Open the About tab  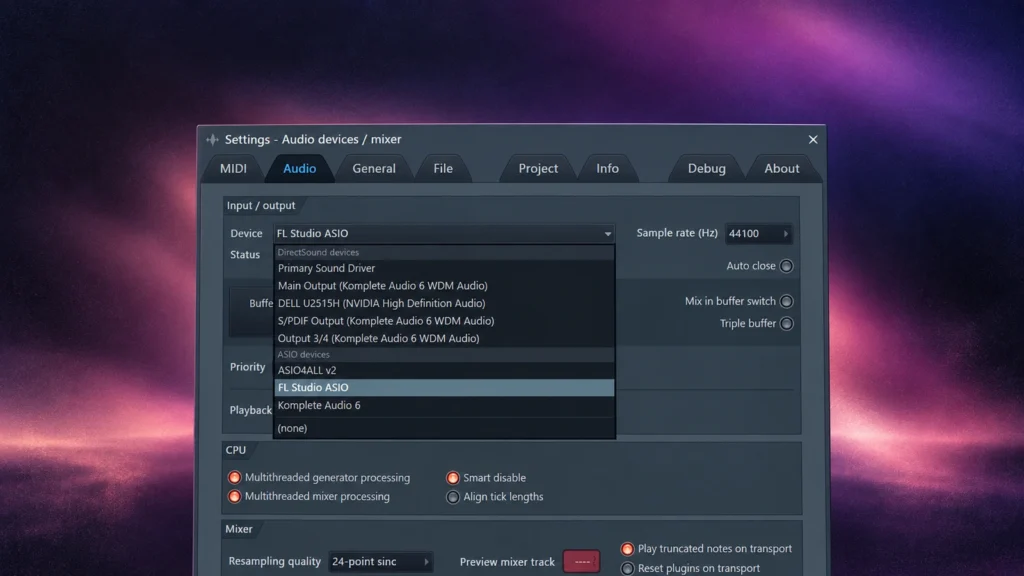pos(782,168)
